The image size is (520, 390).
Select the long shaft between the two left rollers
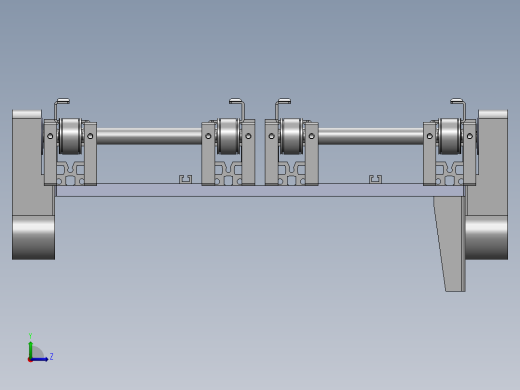point(149,136)
